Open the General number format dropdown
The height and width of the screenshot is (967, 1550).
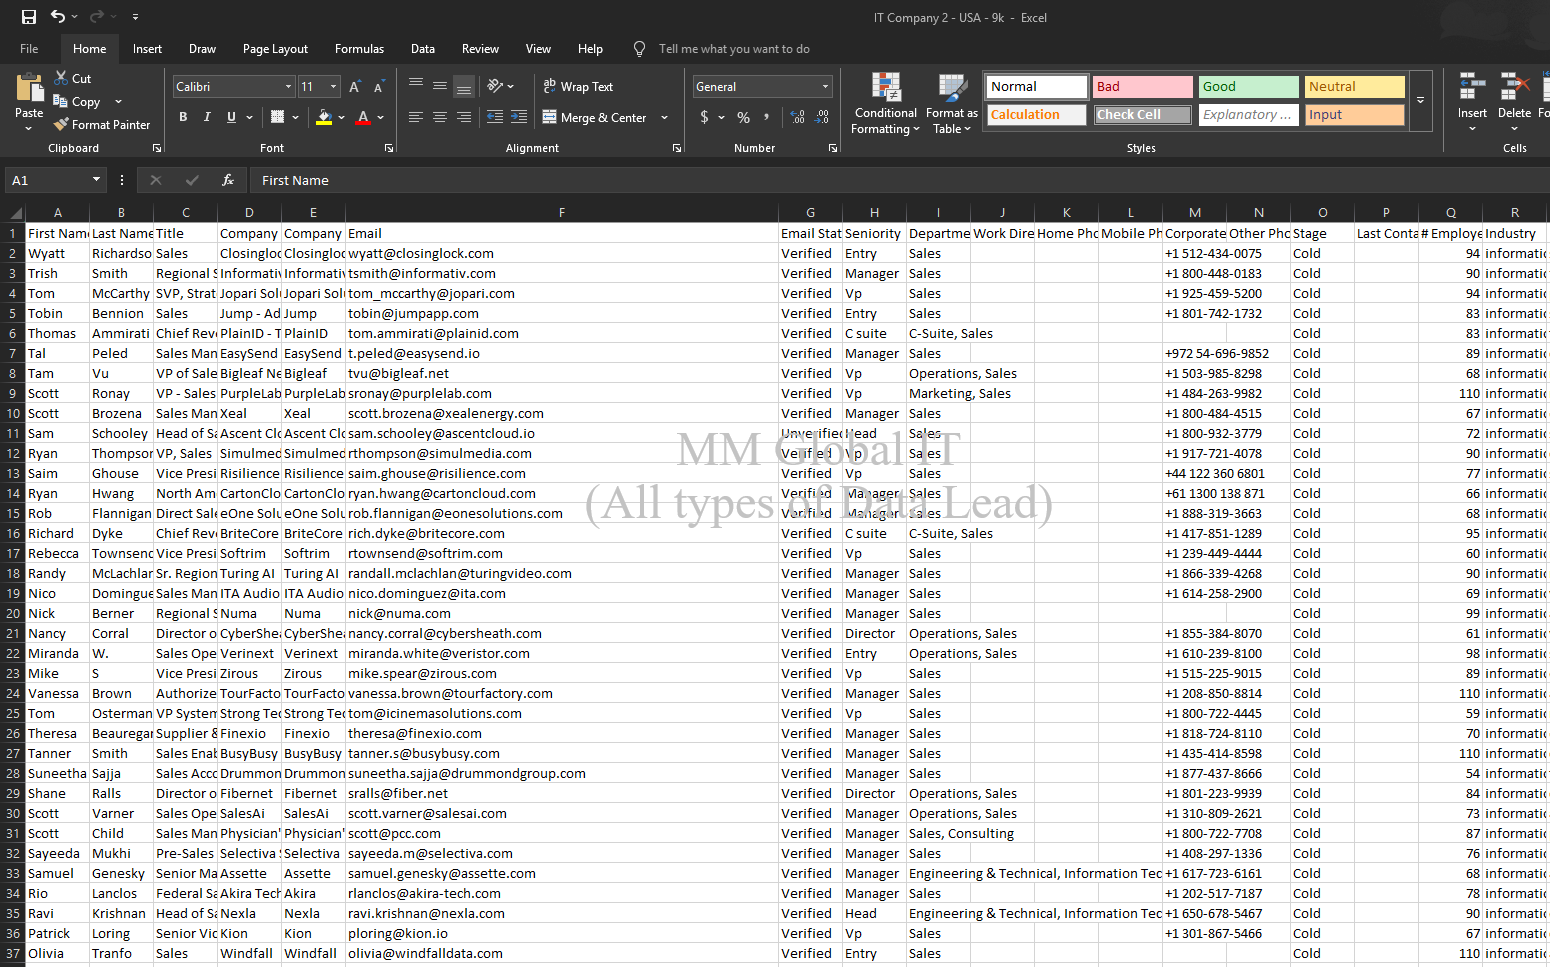point(825,87)
